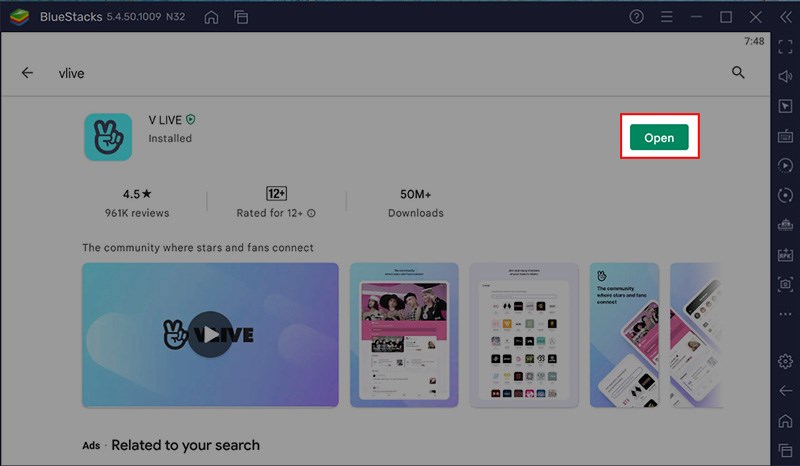Open the keyboard controls icon in sidebar
Viewport: 800px width, 466px height.
(785, 136)
